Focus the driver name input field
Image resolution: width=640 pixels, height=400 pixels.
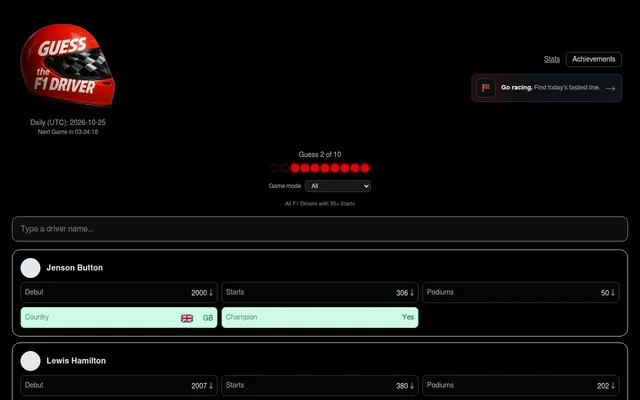point(320,229)
